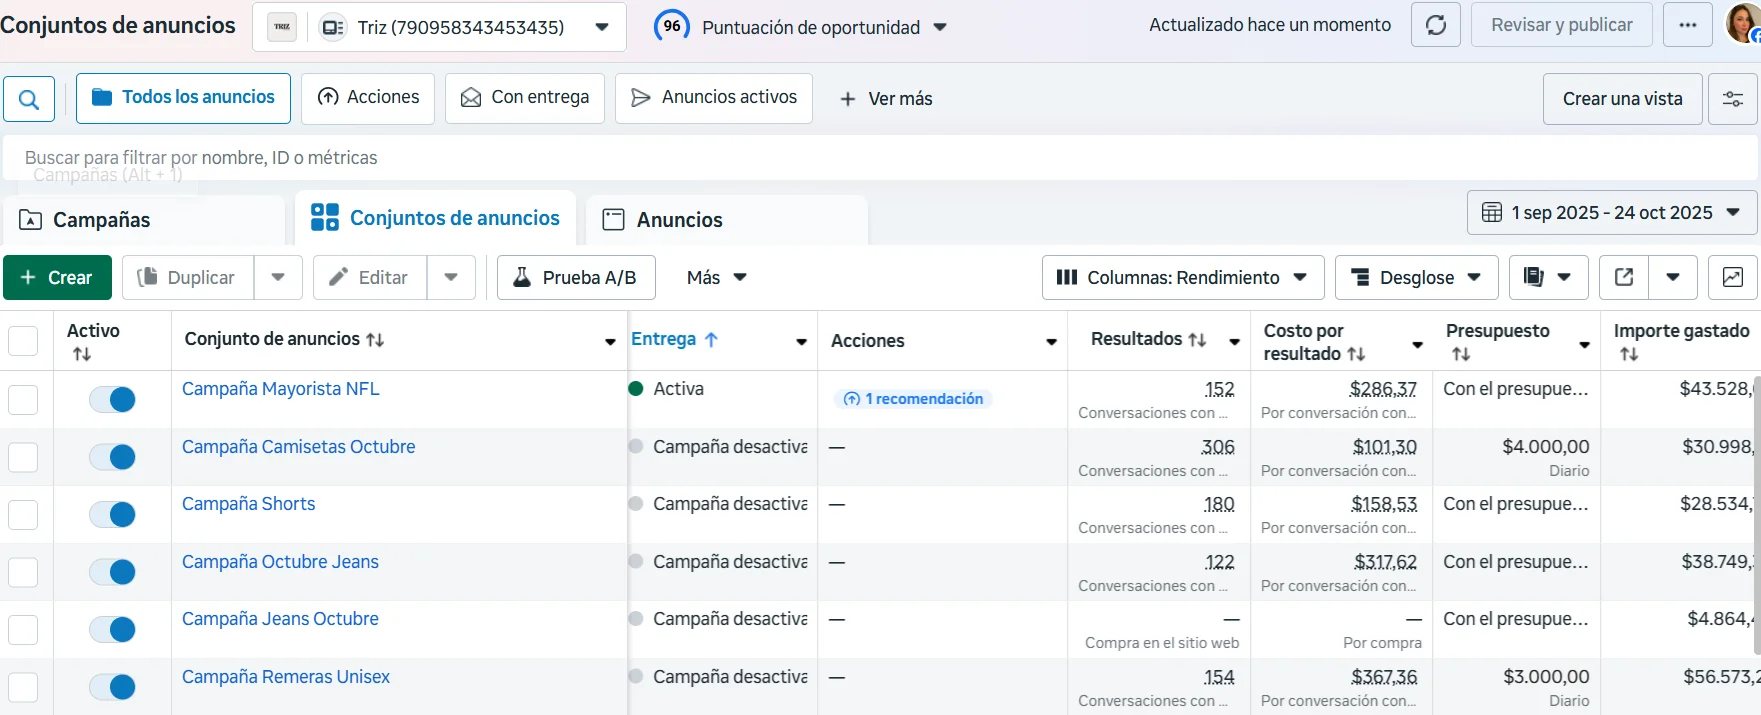This screenshot has height=715, width=1761.
Task: Toggle off Campaña Shorts ad set
Action: [112, 514]
